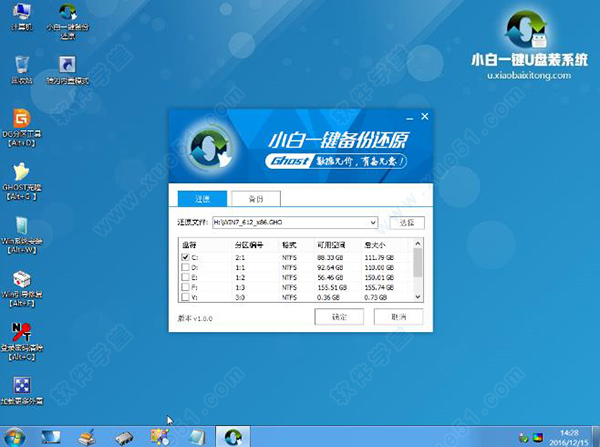Click the 总大小 column header
600x447 pixels.
(375, 245)
